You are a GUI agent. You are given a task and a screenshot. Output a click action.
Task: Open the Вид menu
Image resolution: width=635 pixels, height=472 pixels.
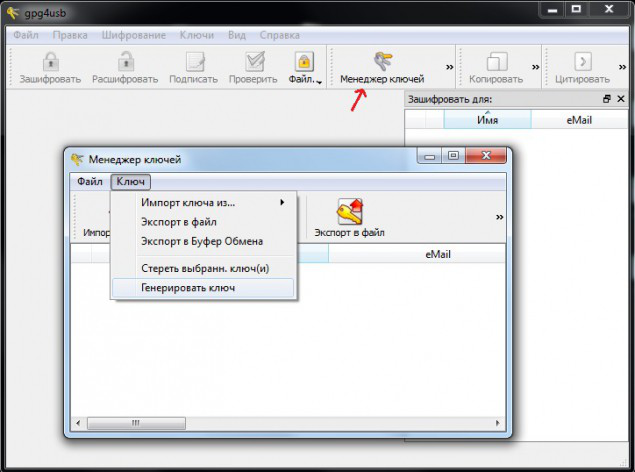237,35
